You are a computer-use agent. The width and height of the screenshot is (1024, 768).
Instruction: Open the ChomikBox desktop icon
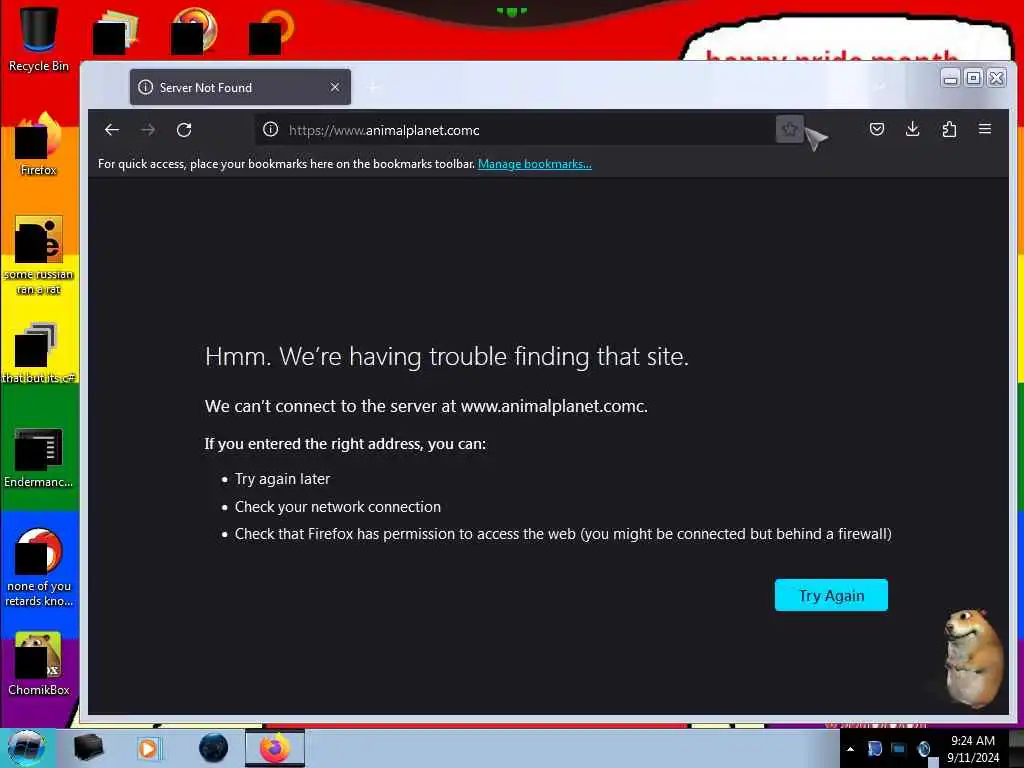point(39,664)
